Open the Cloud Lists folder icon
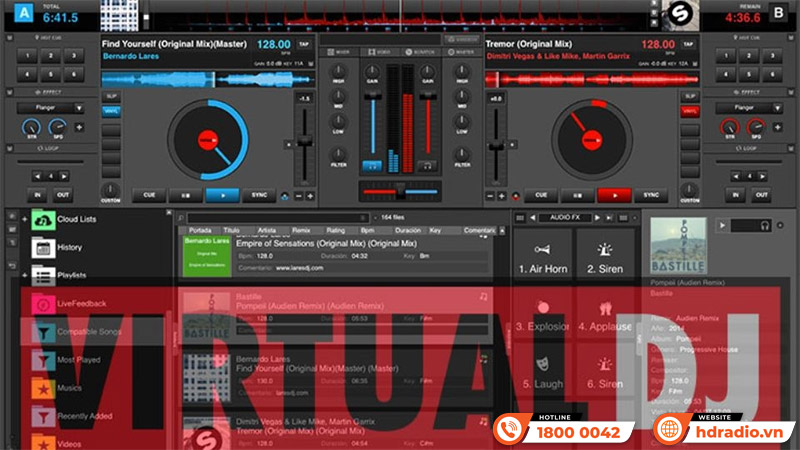Screen dimensions: 800x450 click(x=43, y=220)
